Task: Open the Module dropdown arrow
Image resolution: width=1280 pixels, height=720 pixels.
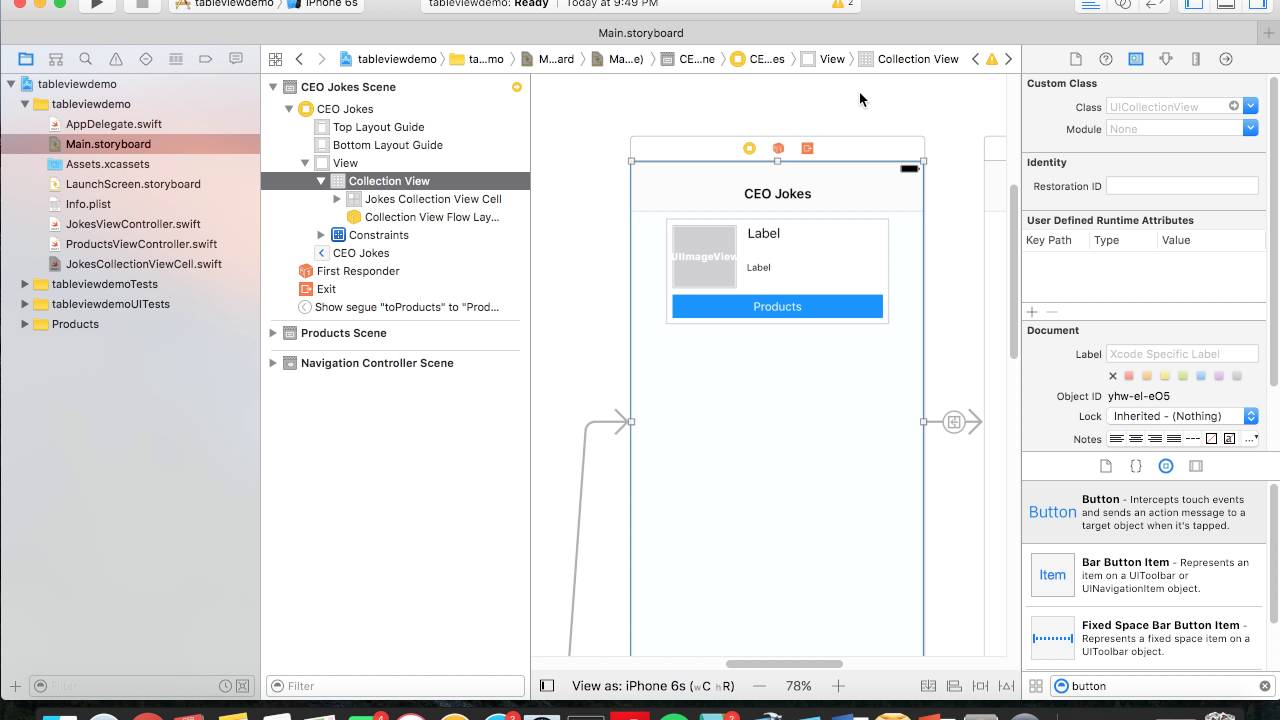Action: [1251, 129]
